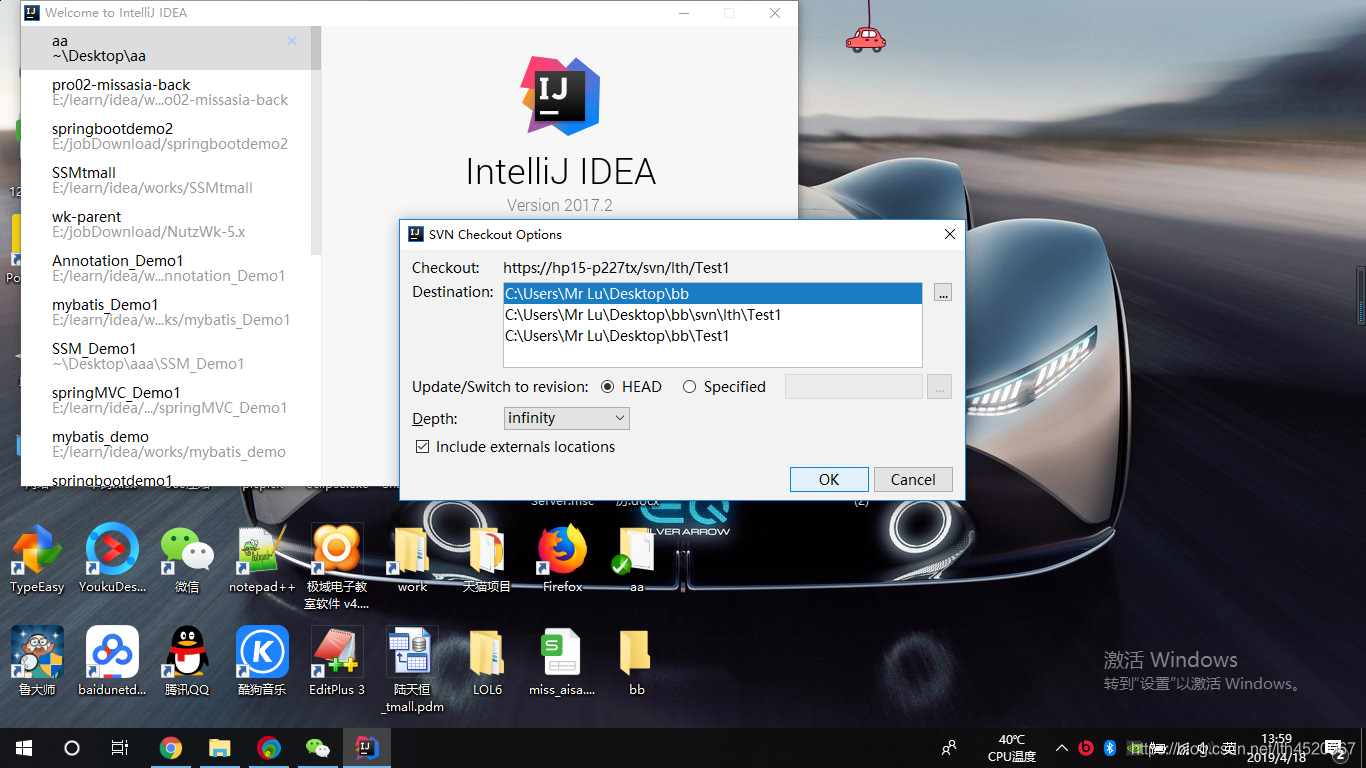This screenshot has width=1366, height=768.
Task: Open recent project wk-parent
Action: 166,224
